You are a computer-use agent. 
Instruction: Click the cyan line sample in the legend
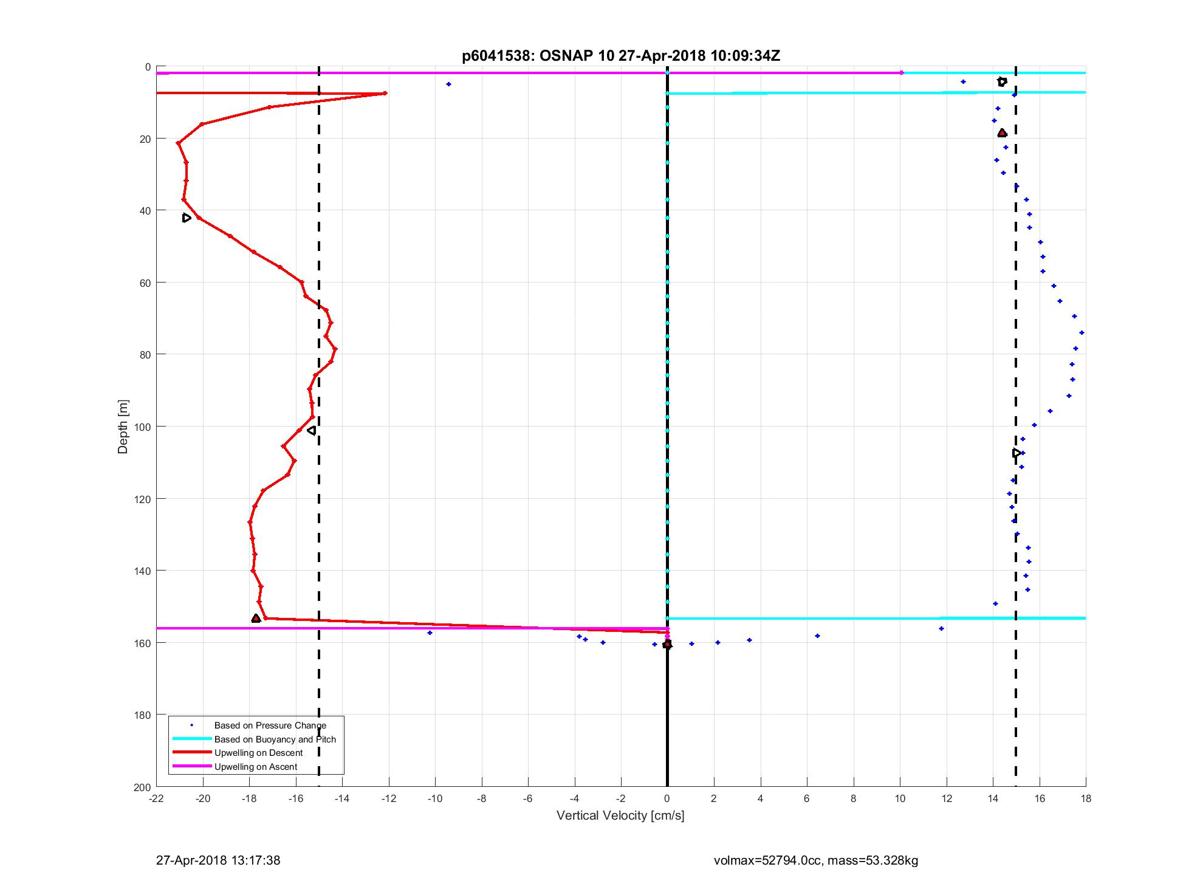point(191,738)
